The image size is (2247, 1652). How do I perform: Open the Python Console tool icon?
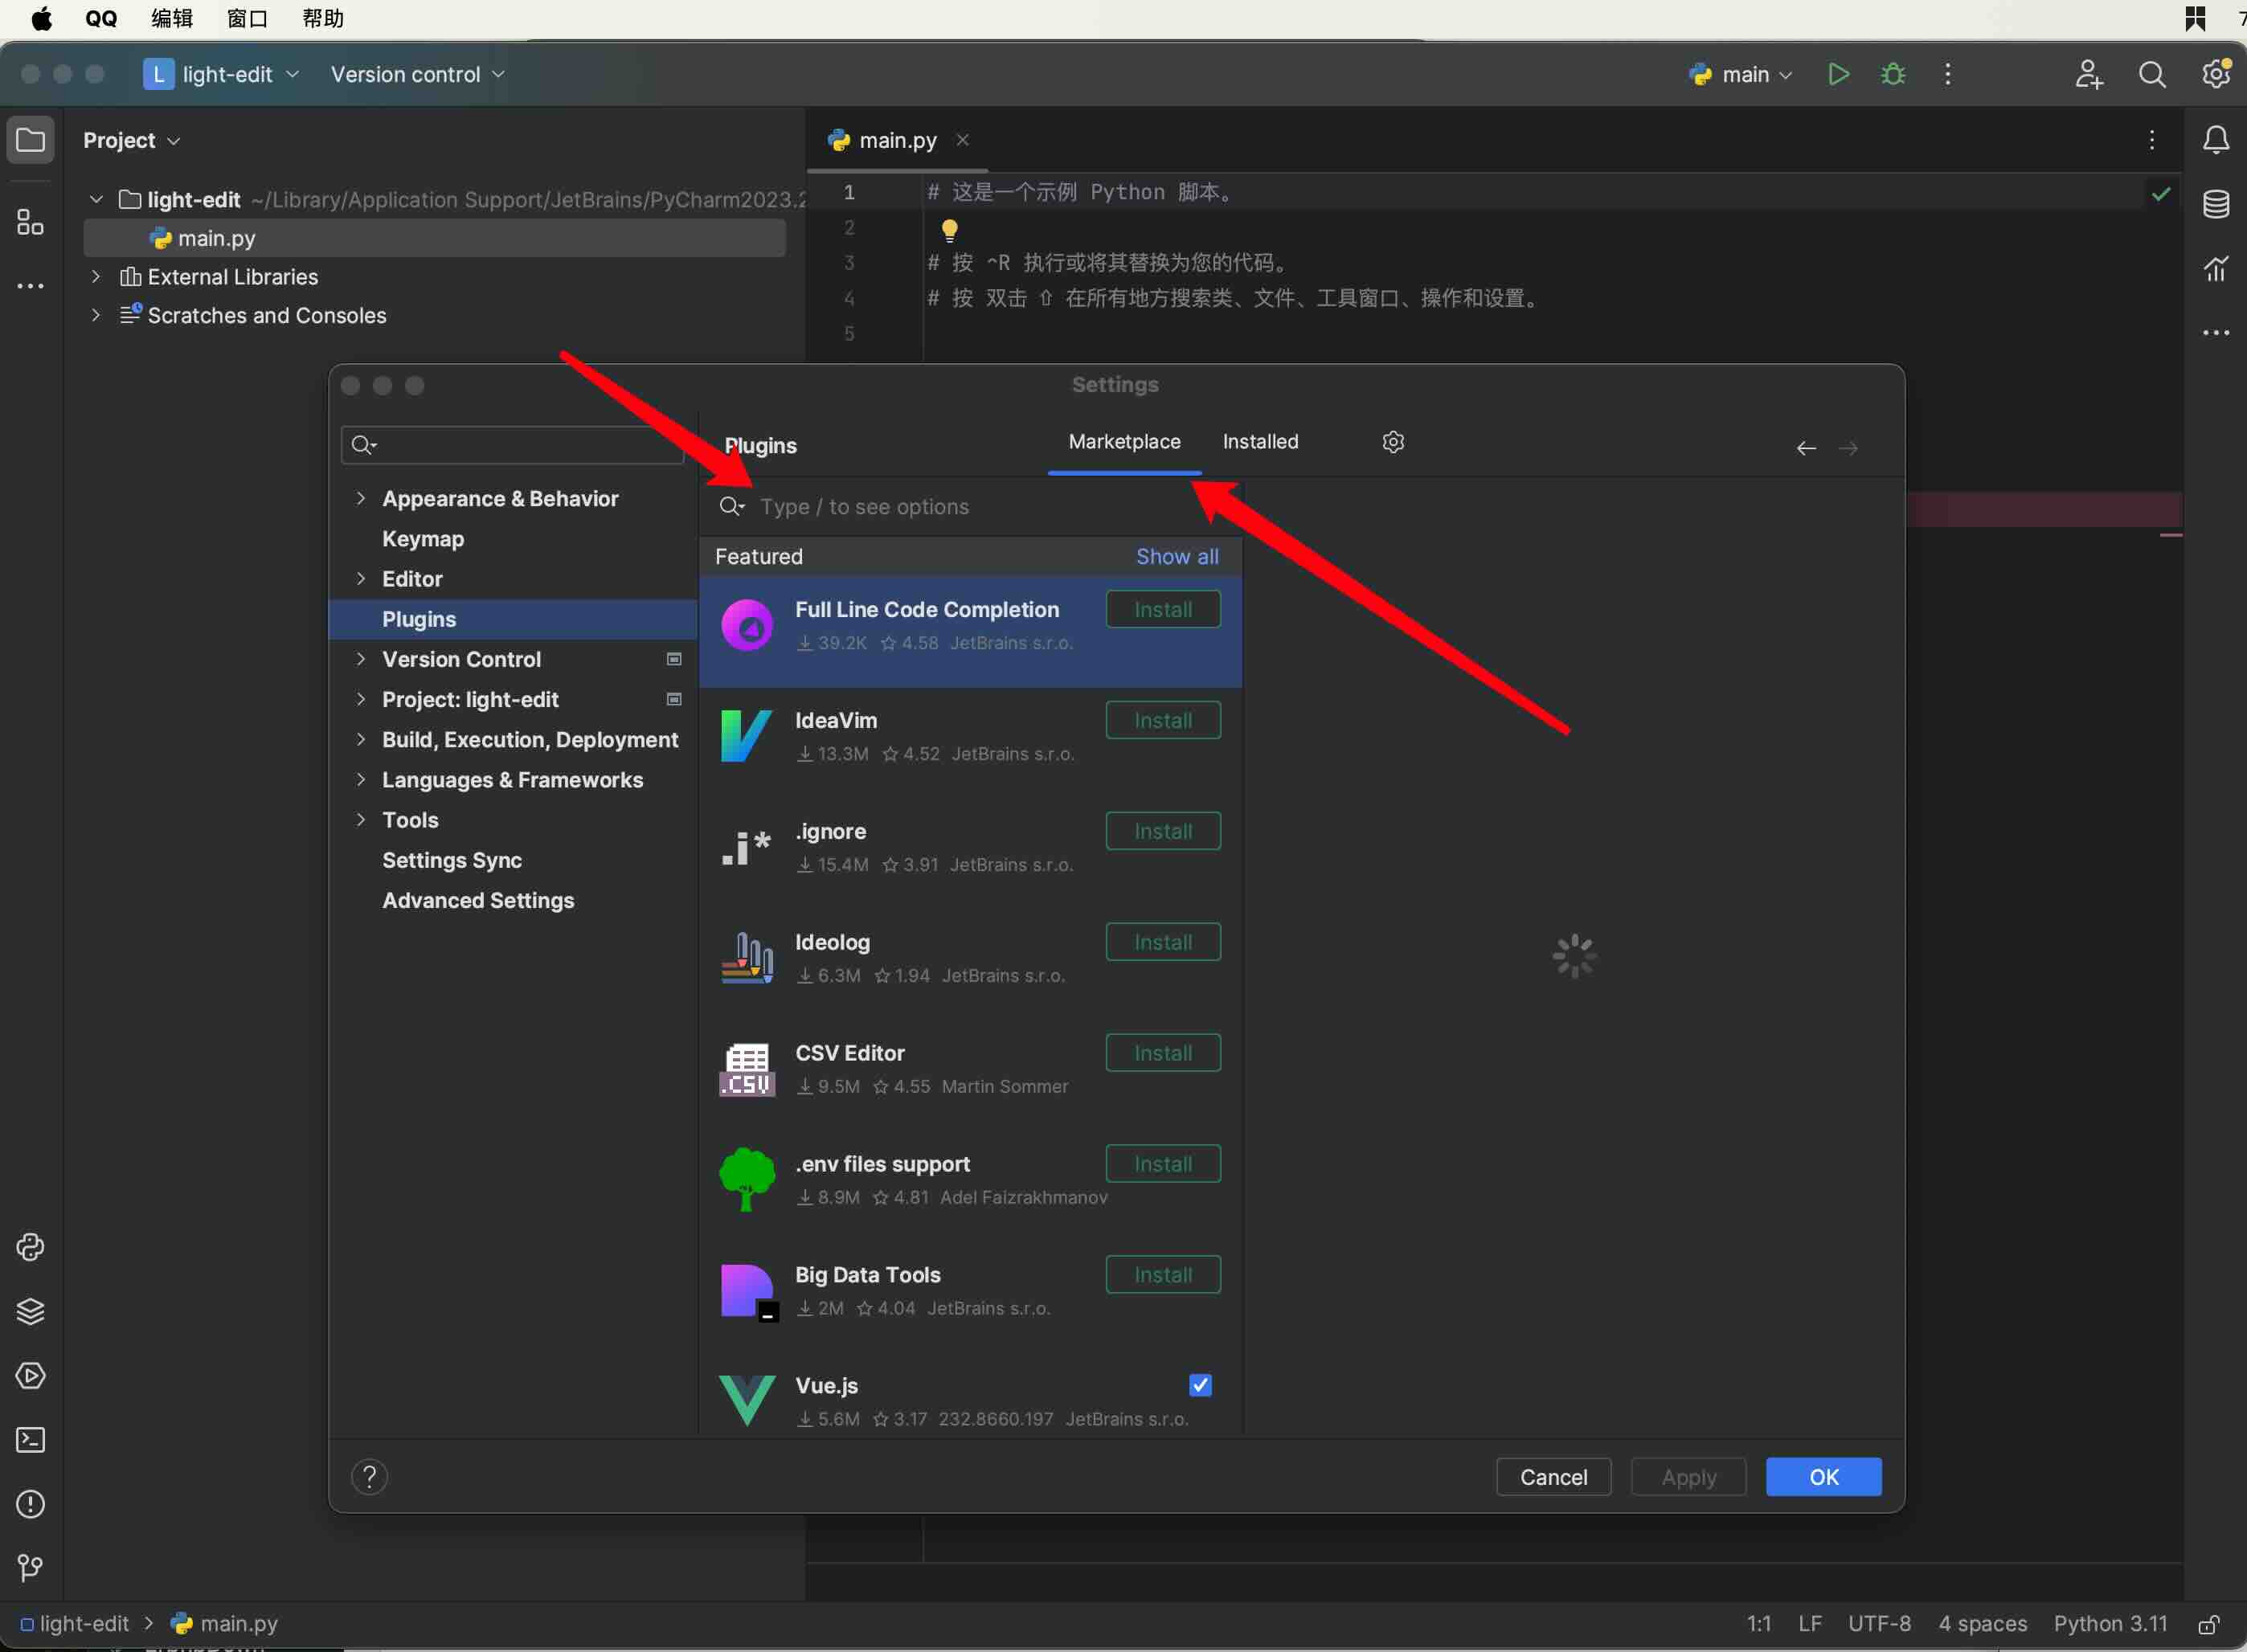click(x=30, y=1247)
